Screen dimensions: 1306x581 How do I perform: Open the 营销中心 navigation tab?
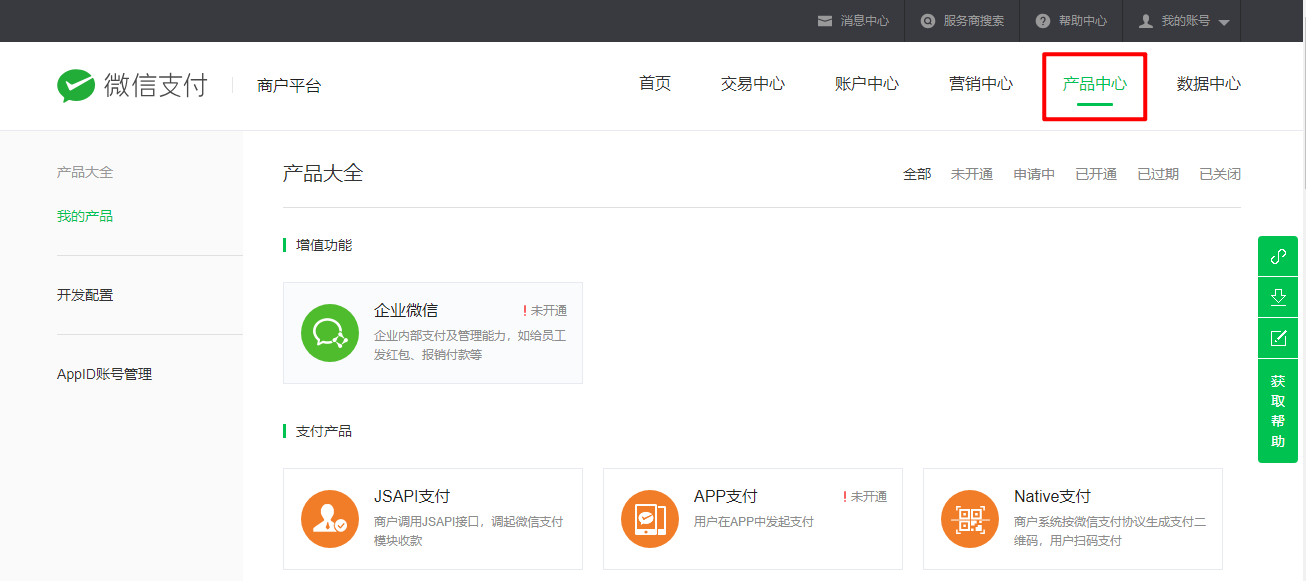point(981,84)
